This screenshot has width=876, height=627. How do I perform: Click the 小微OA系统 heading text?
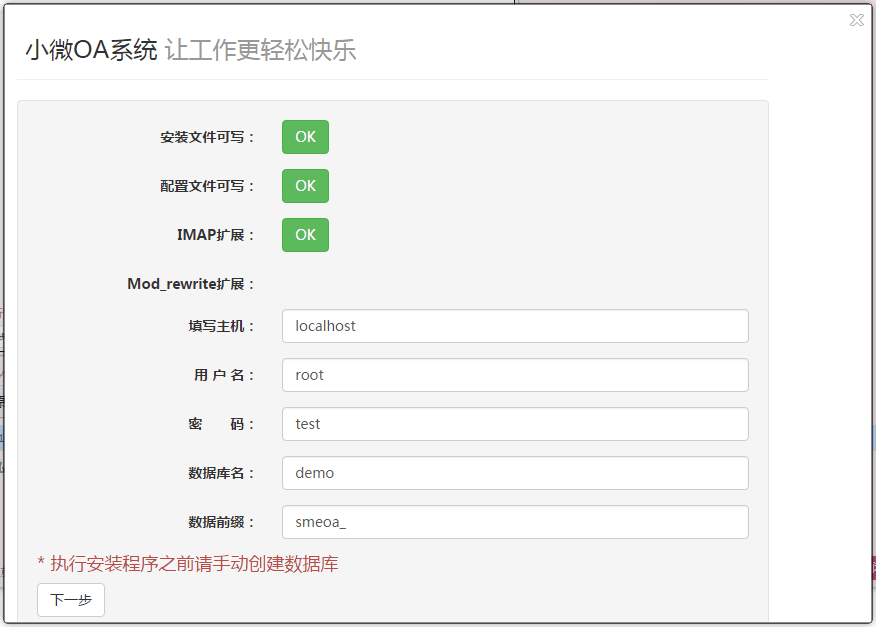coord(91,50)
